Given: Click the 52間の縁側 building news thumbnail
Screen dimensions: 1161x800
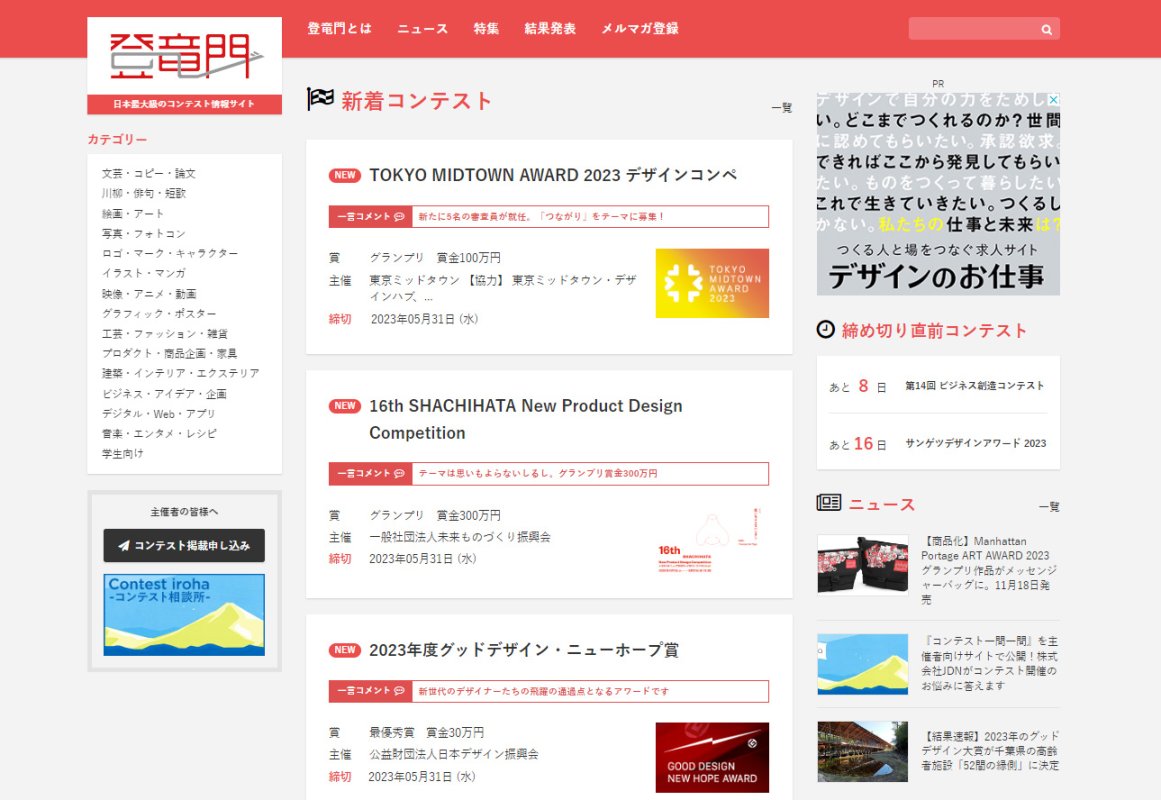Looking at the screenshot, I should pos(863,752).
